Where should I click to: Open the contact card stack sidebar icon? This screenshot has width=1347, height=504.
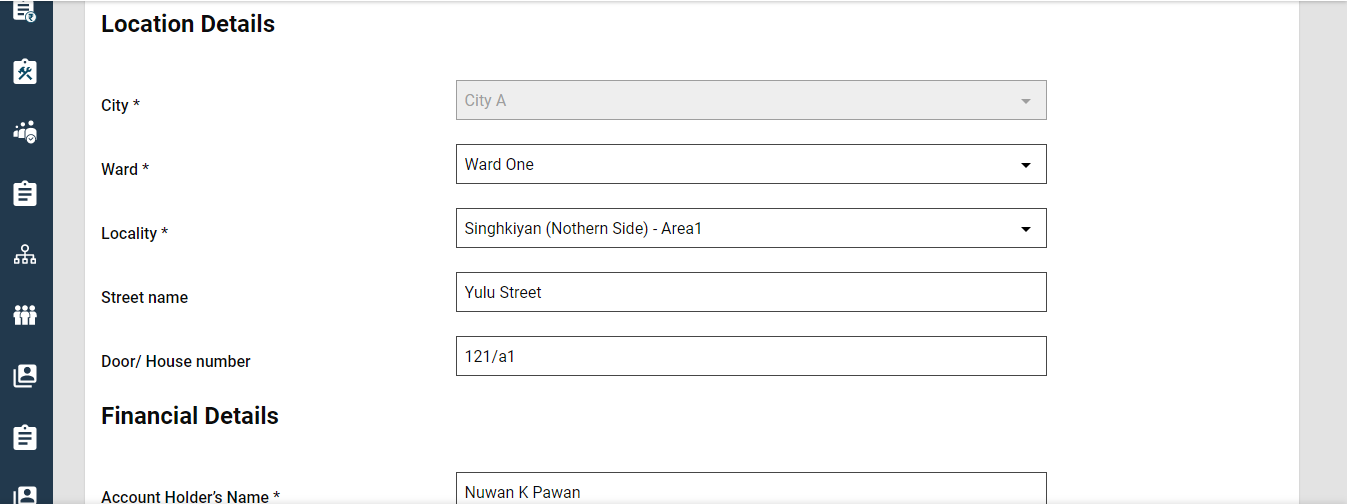25,376
